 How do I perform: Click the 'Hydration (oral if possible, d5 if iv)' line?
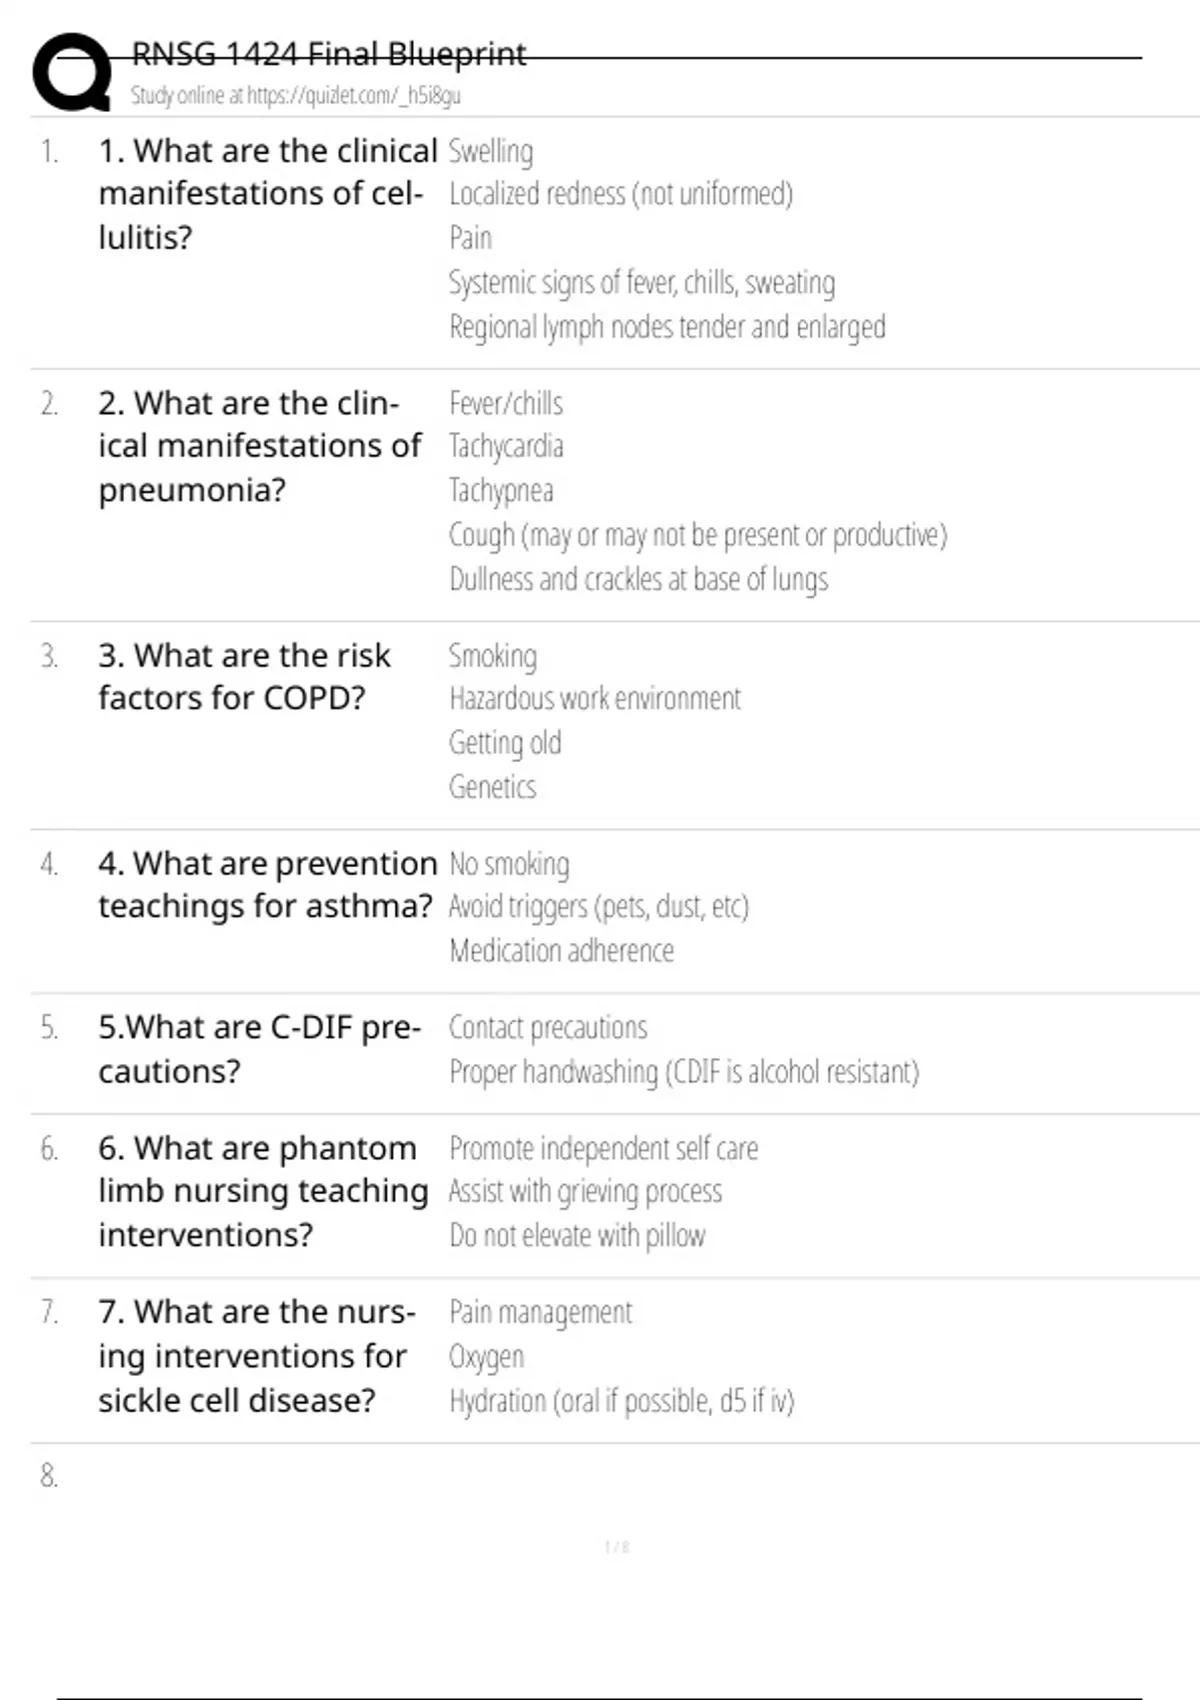[x=621, y=1401]
